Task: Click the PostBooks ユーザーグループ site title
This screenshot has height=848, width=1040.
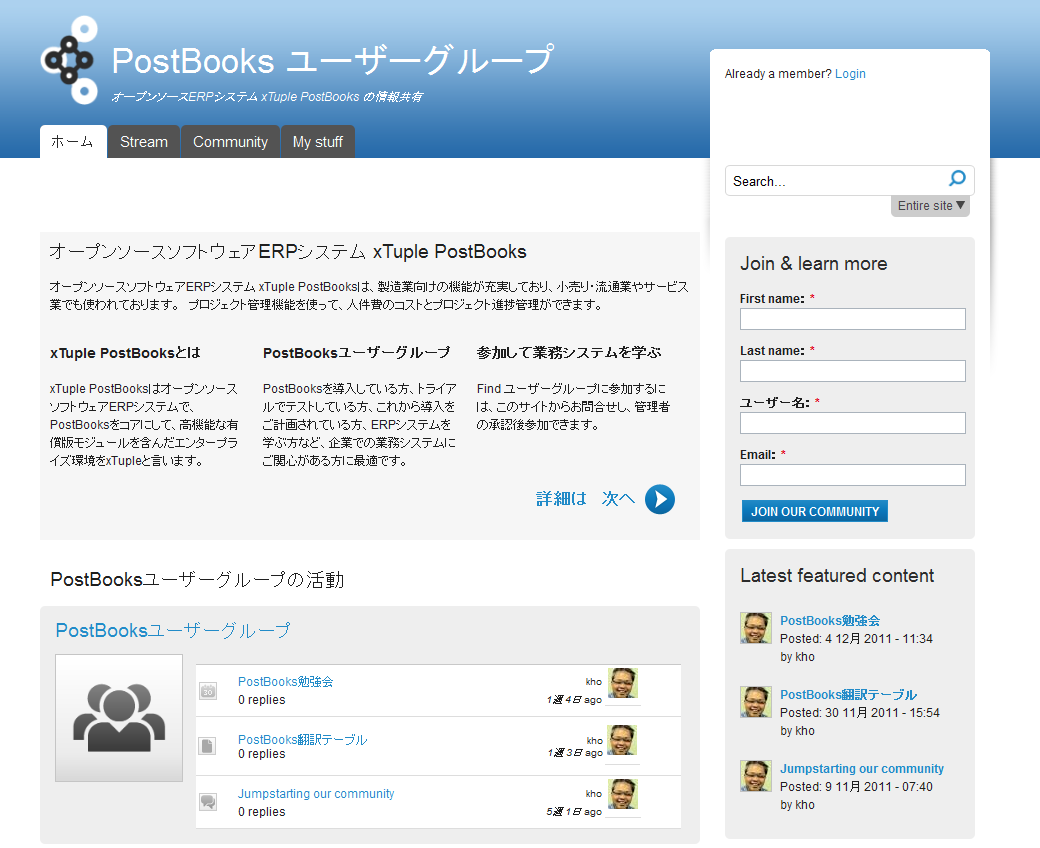Action: coord(332,60)
